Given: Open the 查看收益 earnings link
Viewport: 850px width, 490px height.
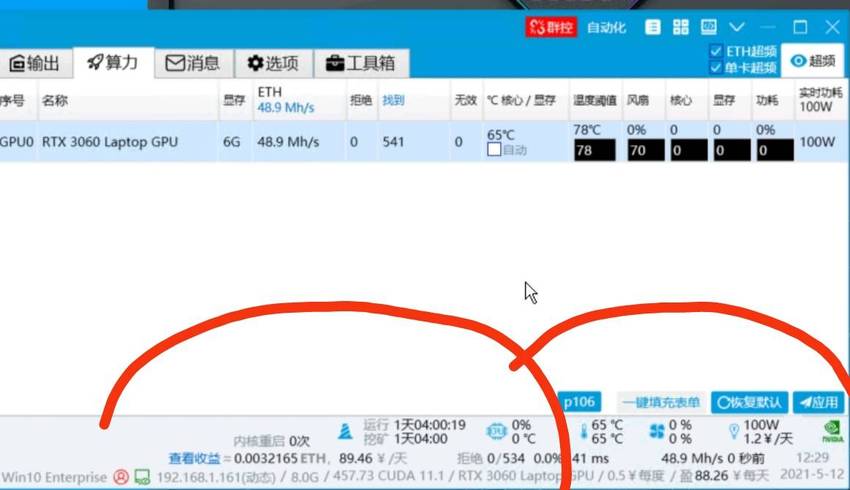Looking at the screenshot, I should (x=194, y=459).
